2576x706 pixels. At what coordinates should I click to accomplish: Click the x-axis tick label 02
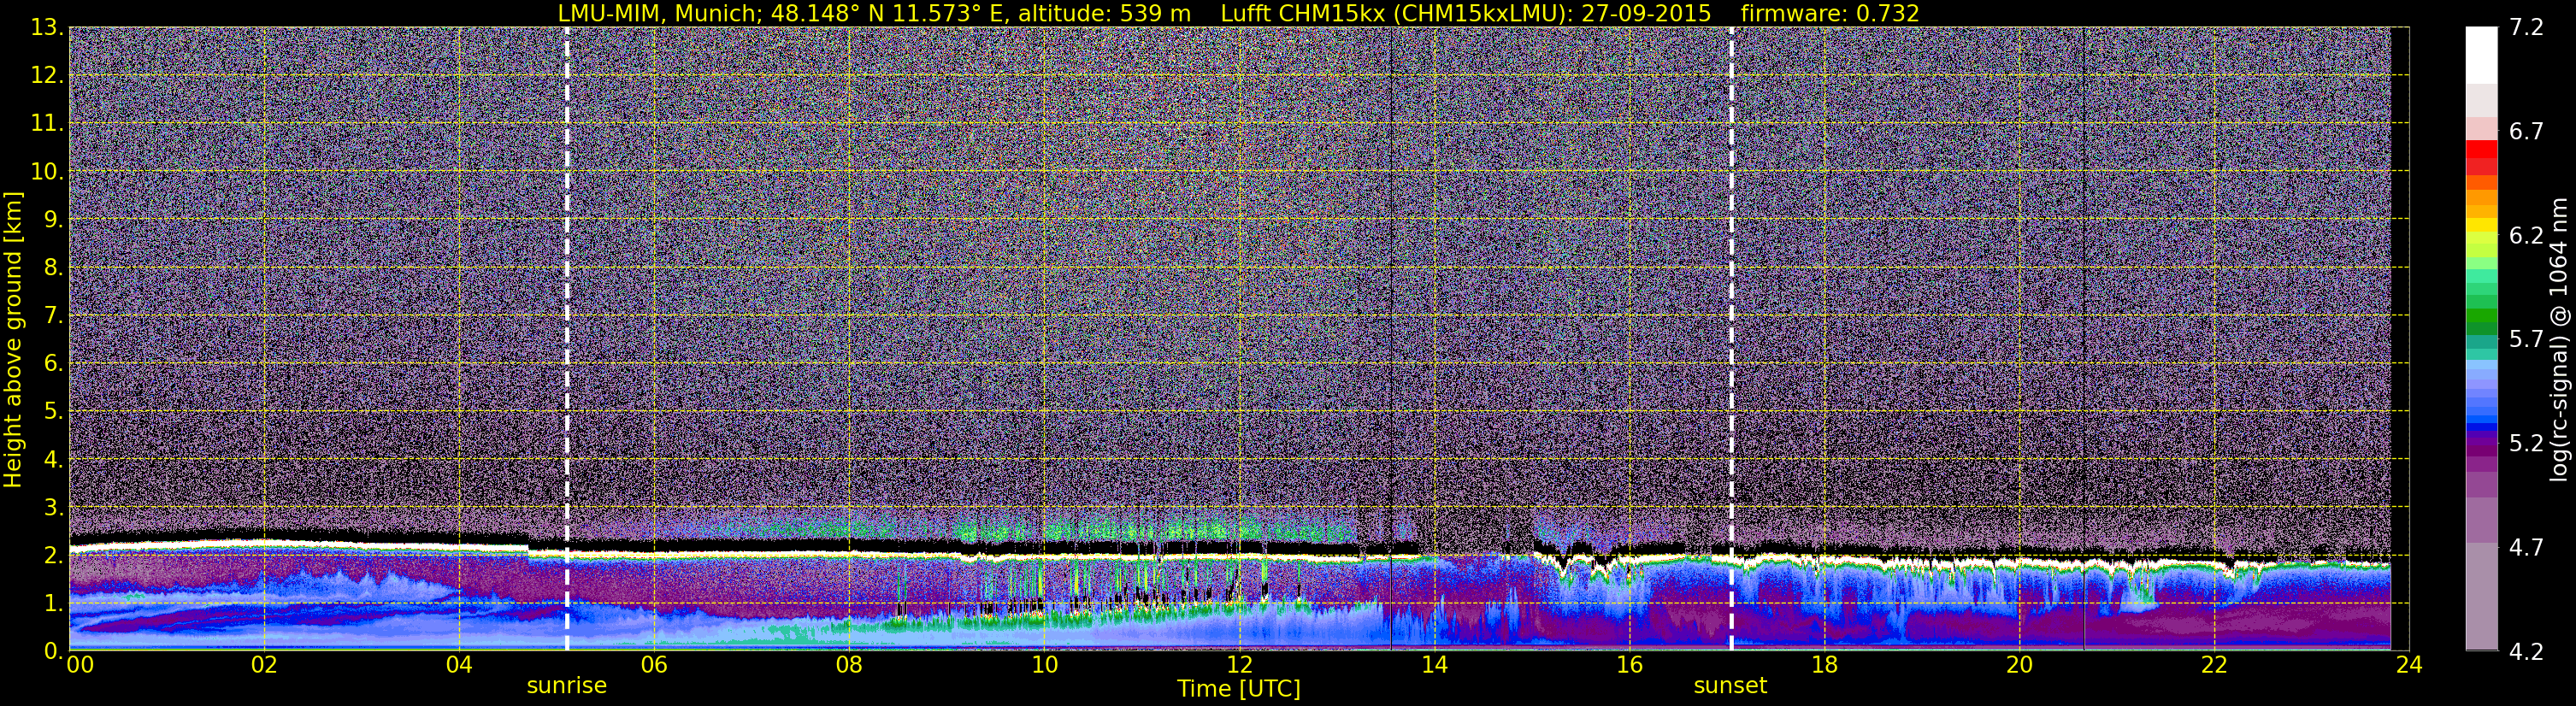click(264, 665)
